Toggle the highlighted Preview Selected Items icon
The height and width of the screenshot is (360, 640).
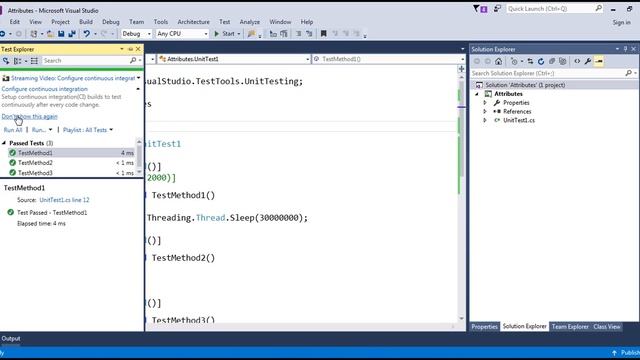tap(599, 61)
